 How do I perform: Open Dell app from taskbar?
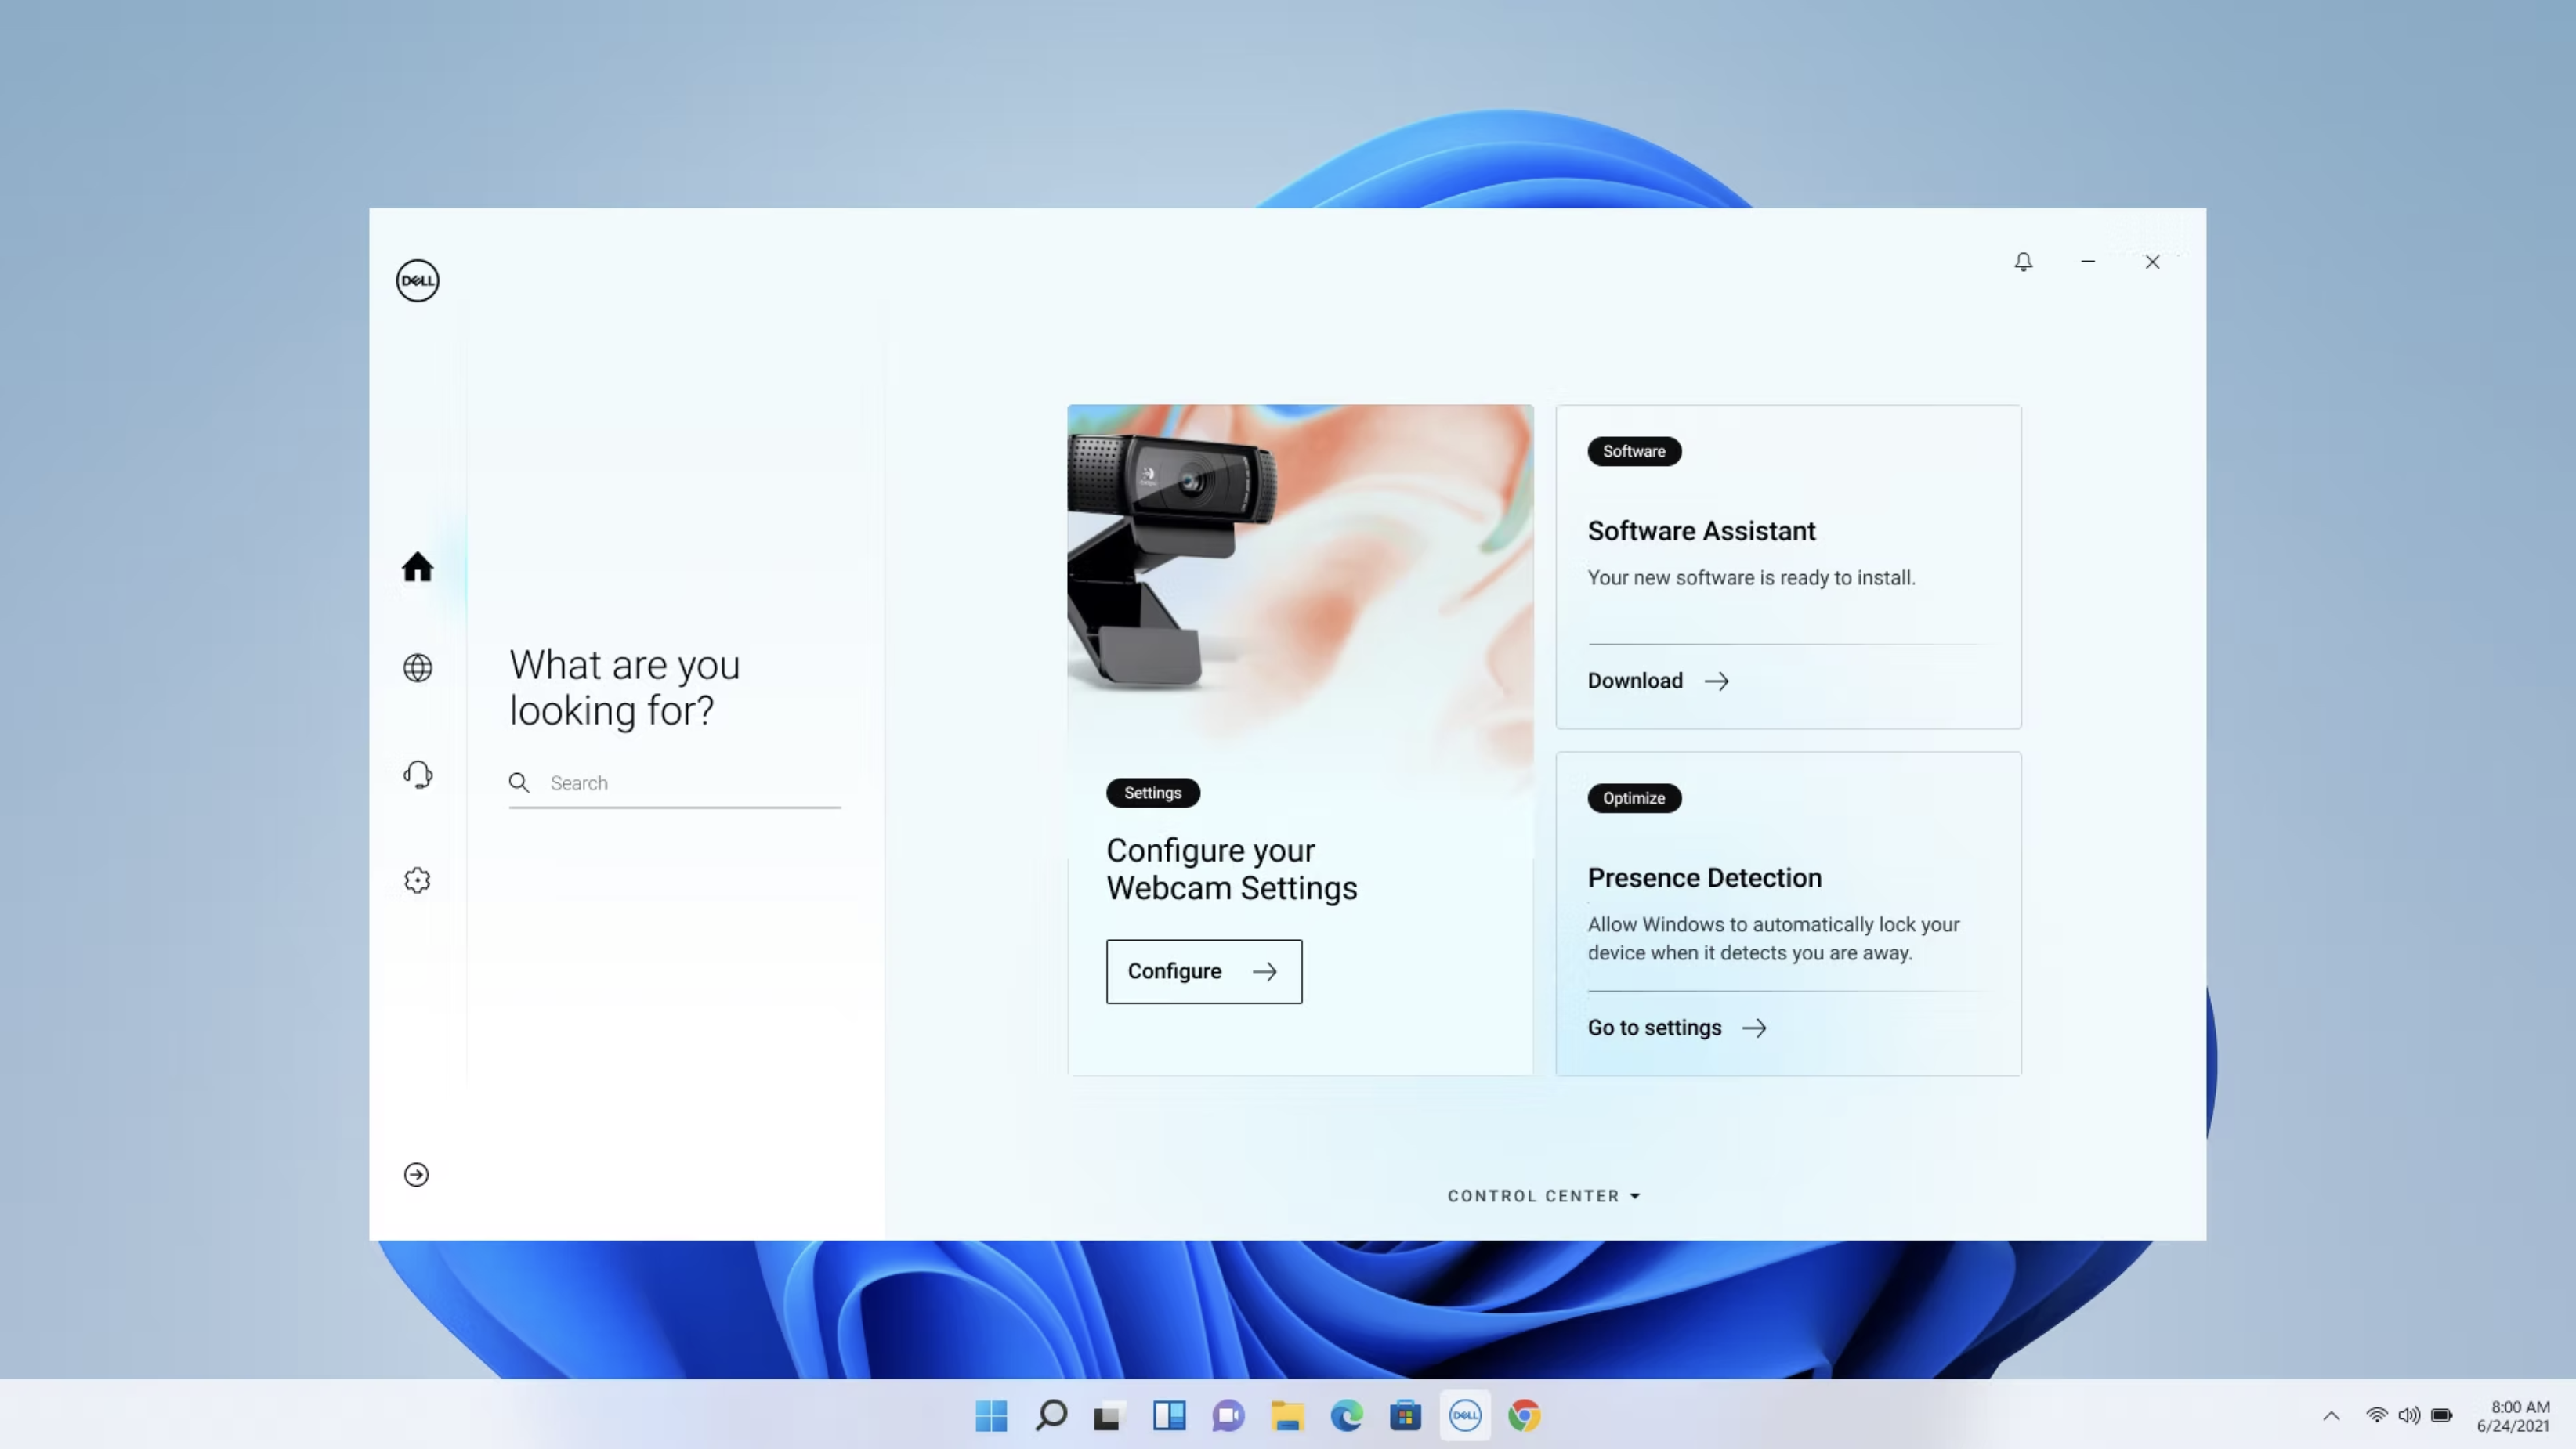[1465, 1416]
